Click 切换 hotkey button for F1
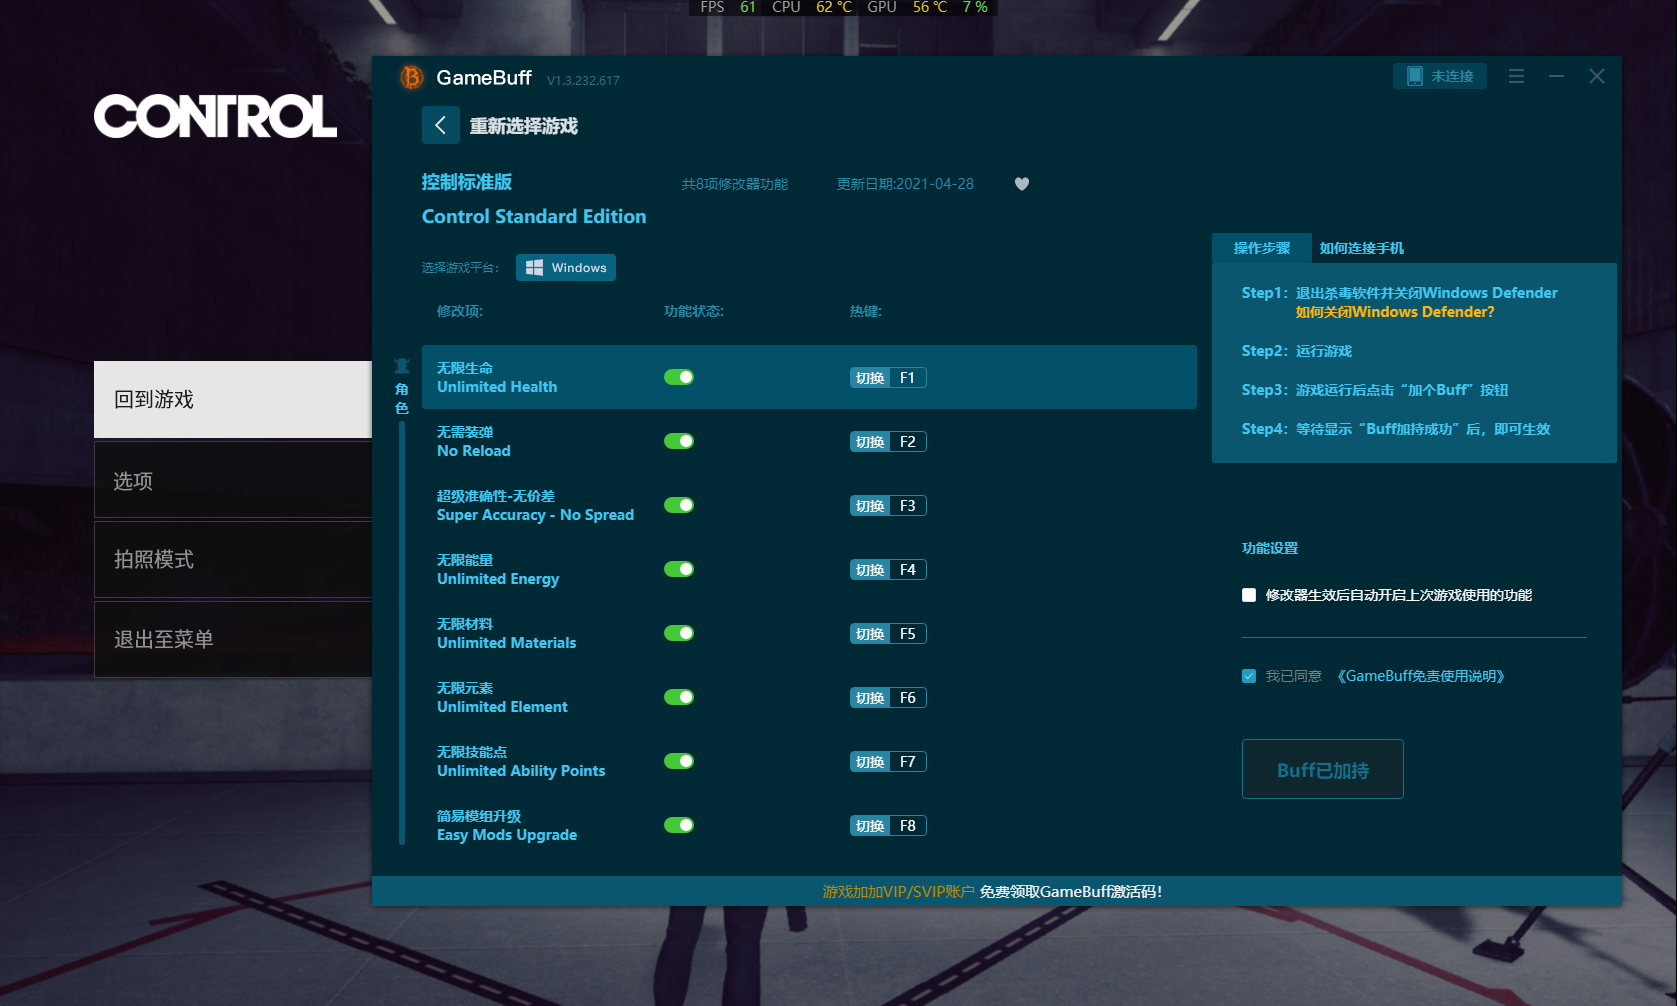 click(870, 378)
